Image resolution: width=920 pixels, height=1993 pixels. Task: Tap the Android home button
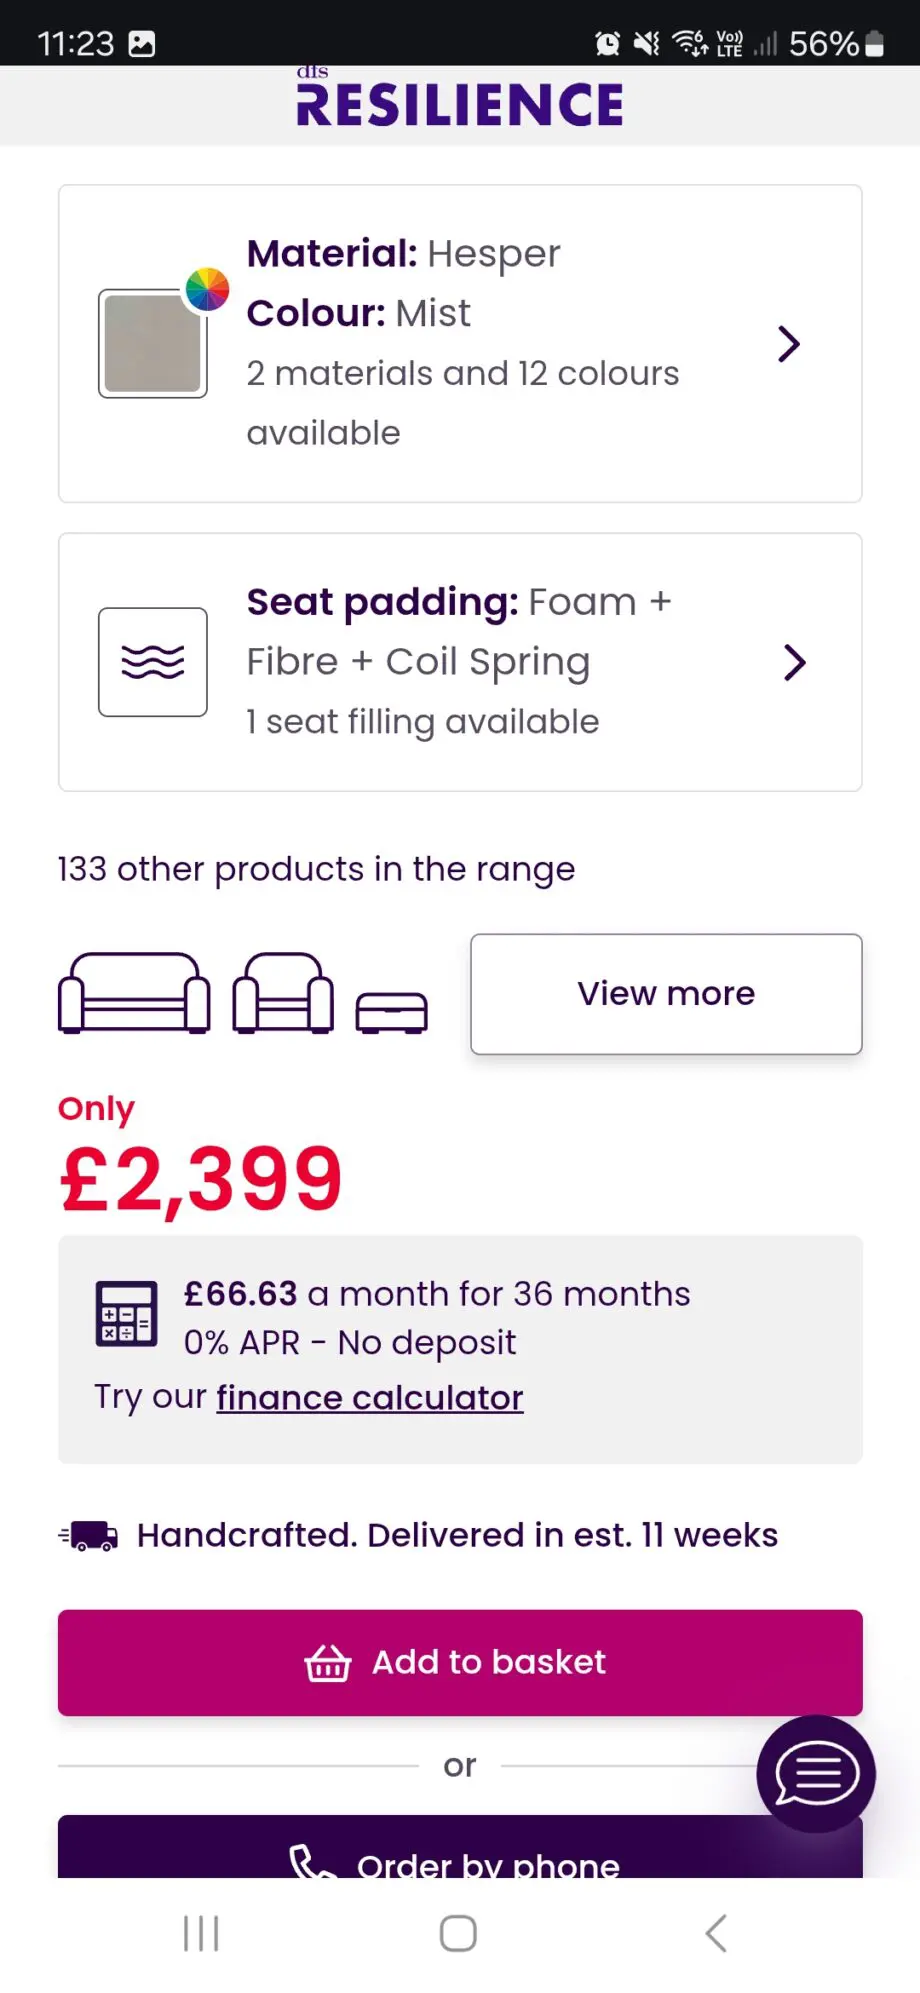click(x=458, y=1933)
